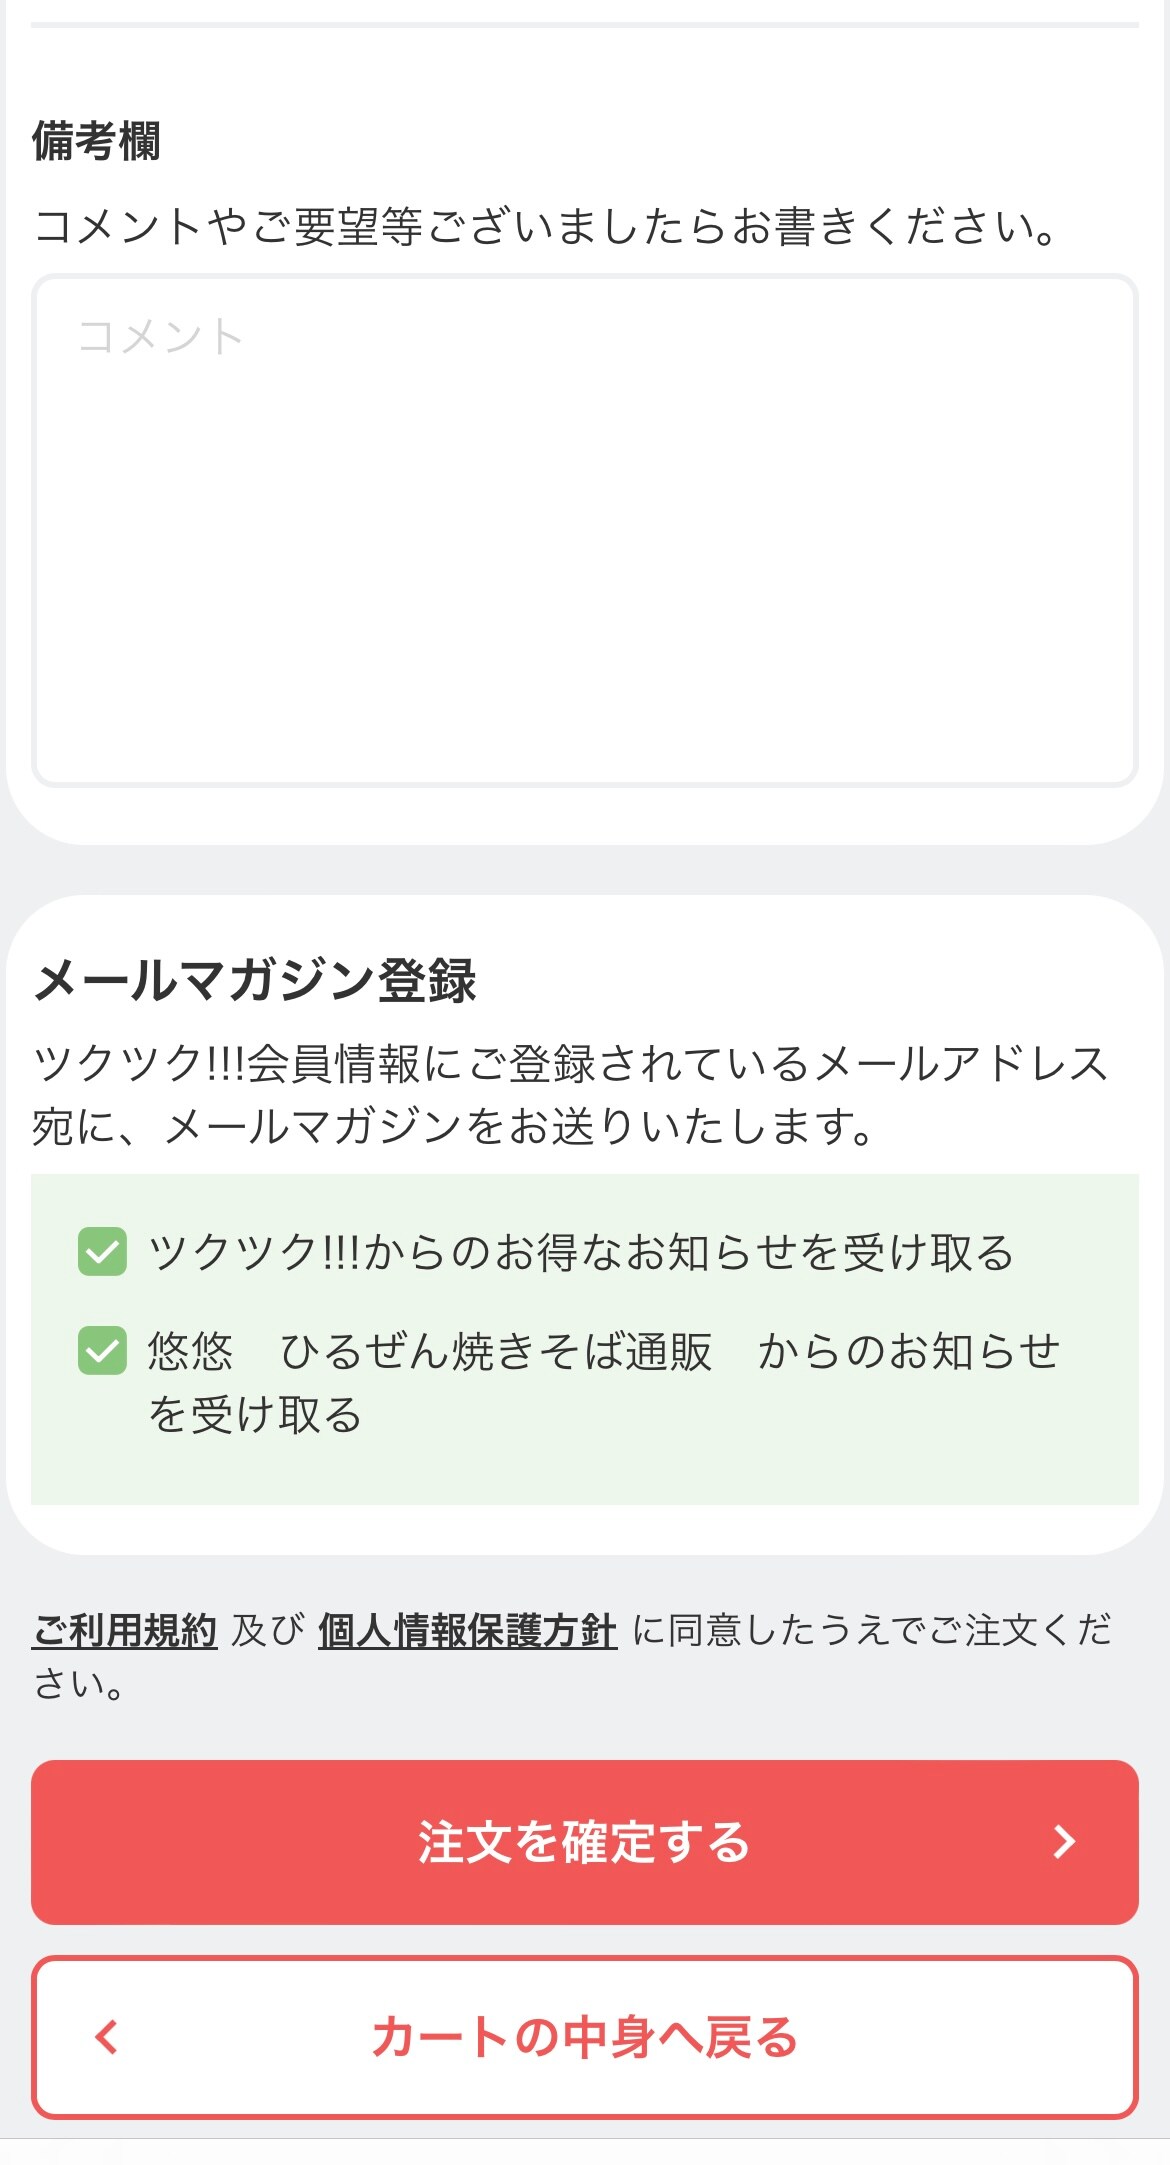This screenshot has width=1170, height=2165.
Task: Click the コメントやご要望等ございましたら instruction text
Action: [x=545, y=227]
